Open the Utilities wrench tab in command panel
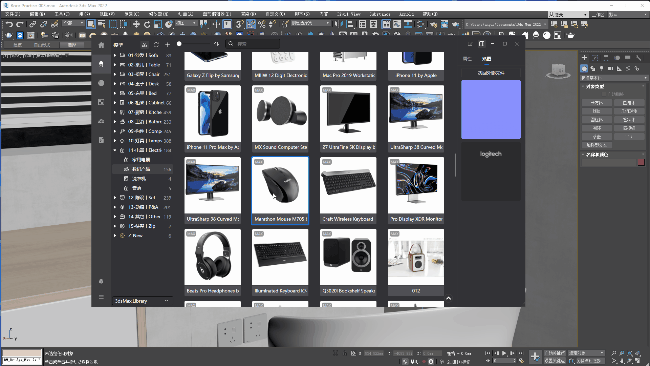This screenshot has height=366, width=650. pyautogui.click(x=638, y=58)
